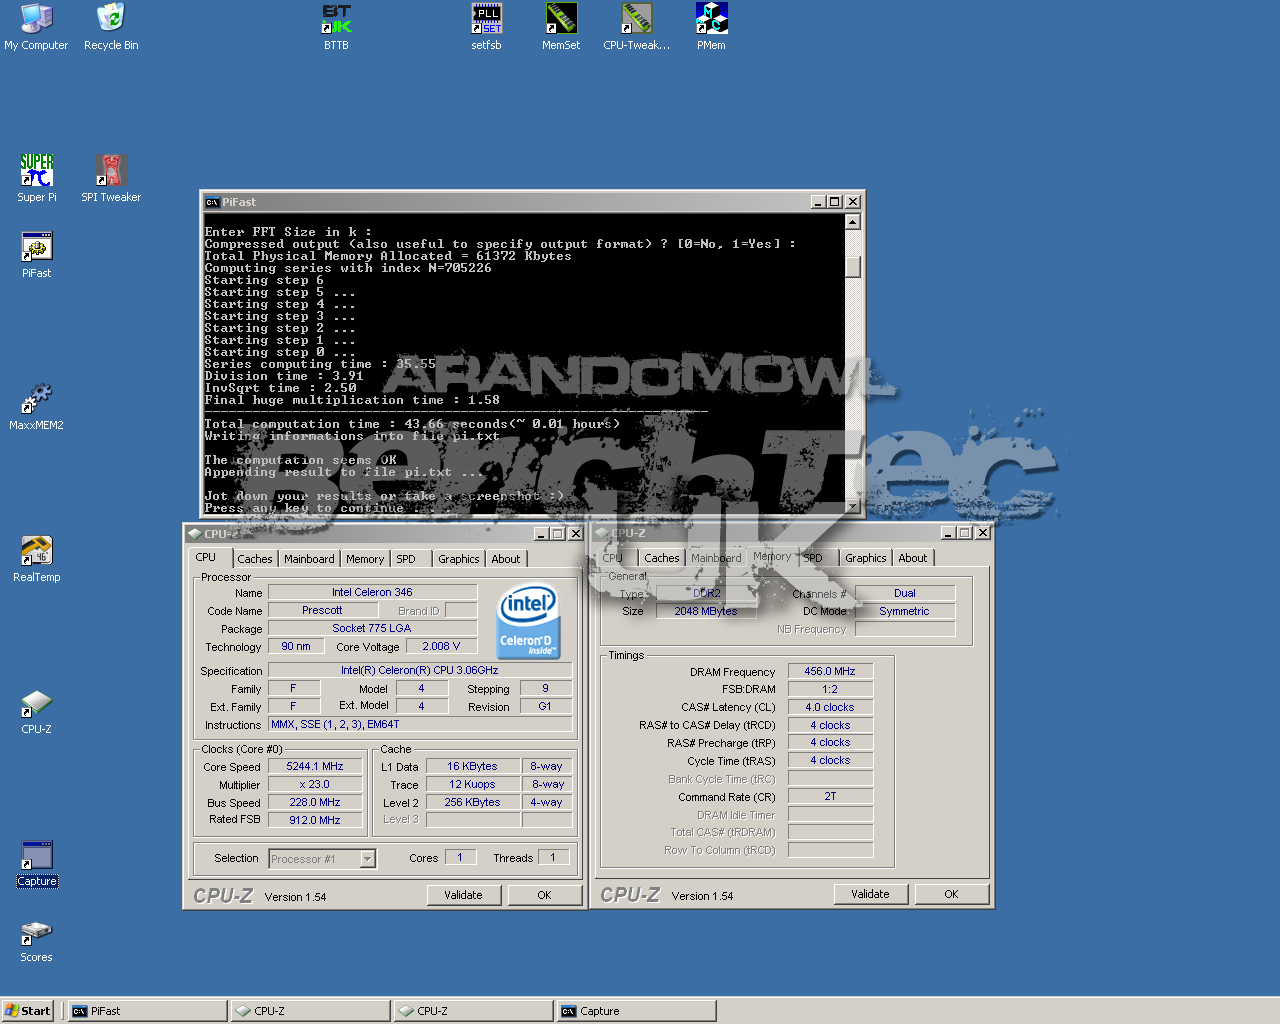This screenshot has height=1024, width=1280.
Task: Open Graphics tab in right CPU-Z window
Action: pos(866,558)
